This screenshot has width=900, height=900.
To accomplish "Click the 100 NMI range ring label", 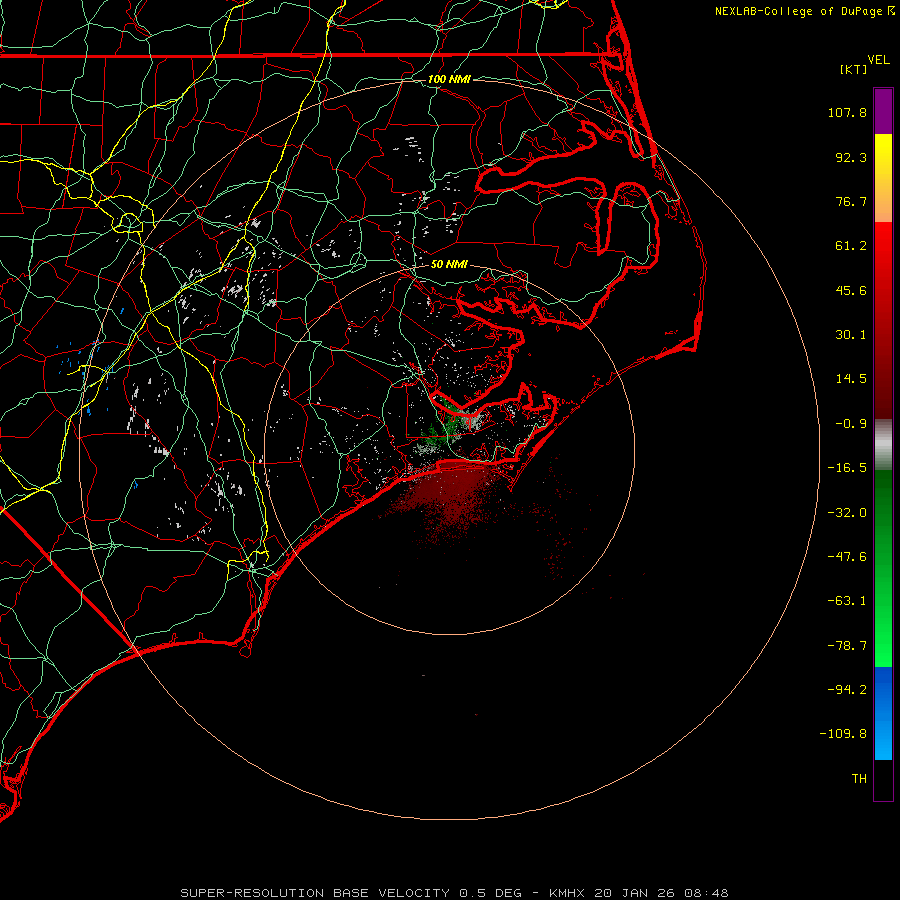I will tap(449, 79).
